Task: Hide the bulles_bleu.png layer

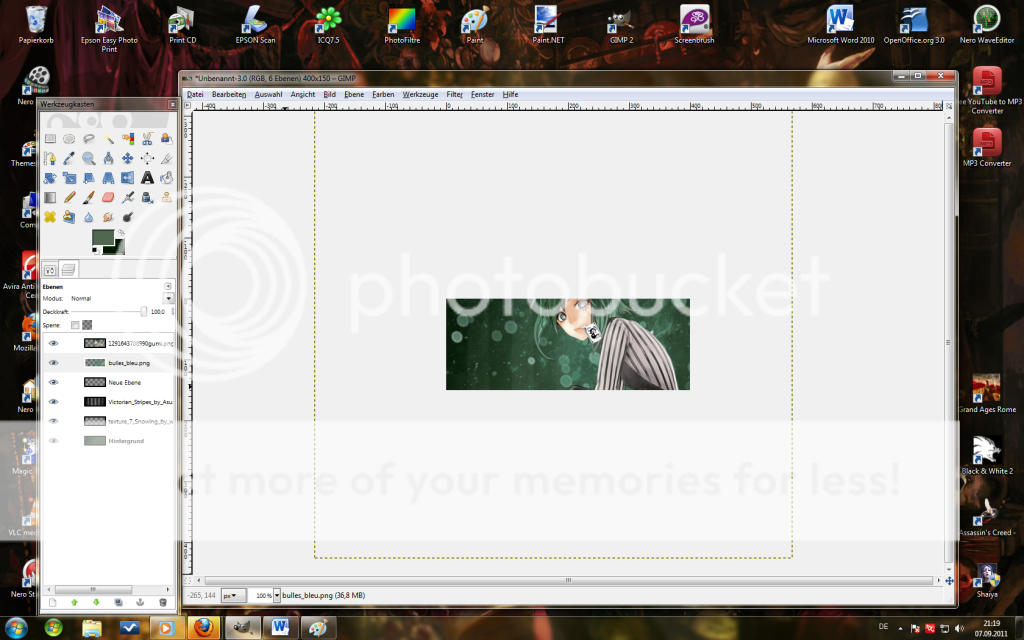Action: tap(54, 362)
